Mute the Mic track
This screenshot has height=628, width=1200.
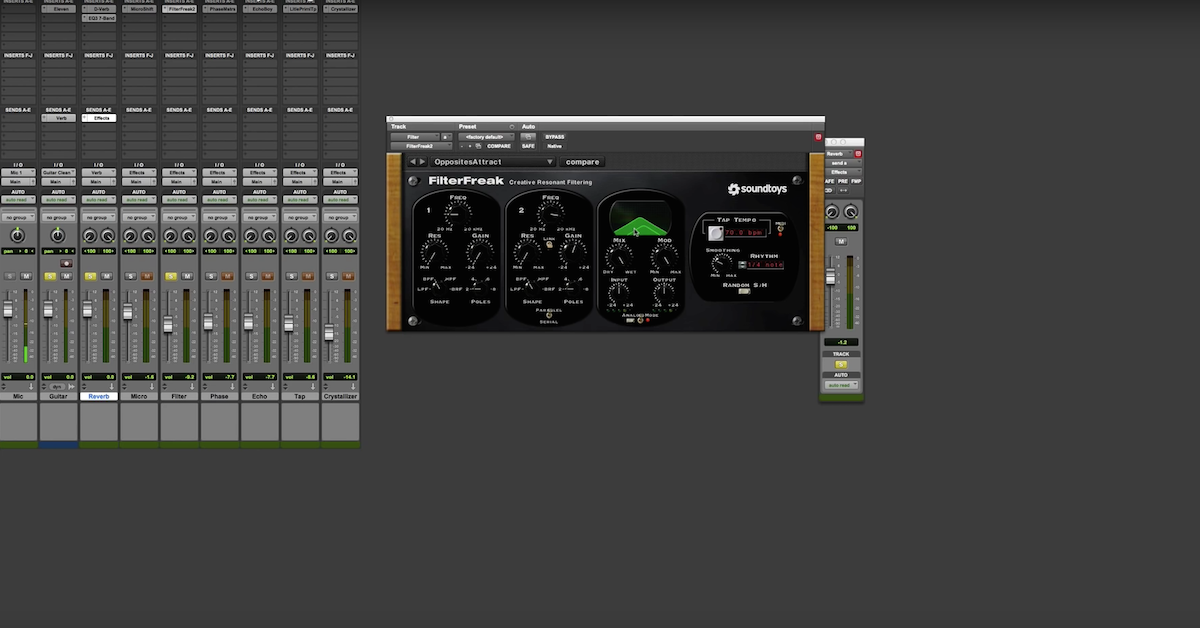click(x=26, y=276)
